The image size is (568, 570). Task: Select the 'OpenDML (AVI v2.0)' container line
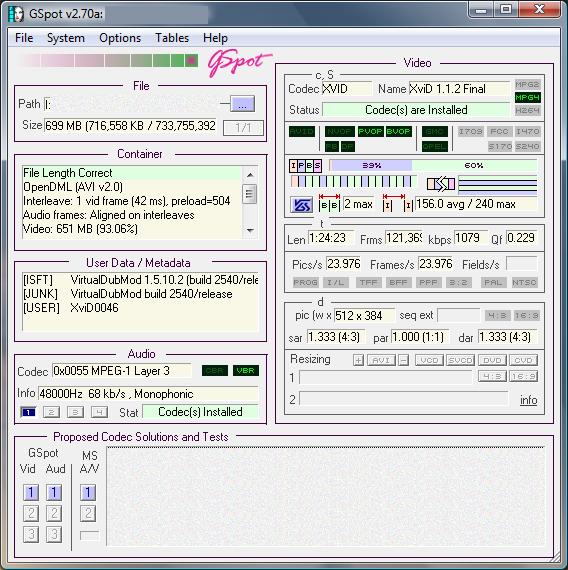pos(132,187)
